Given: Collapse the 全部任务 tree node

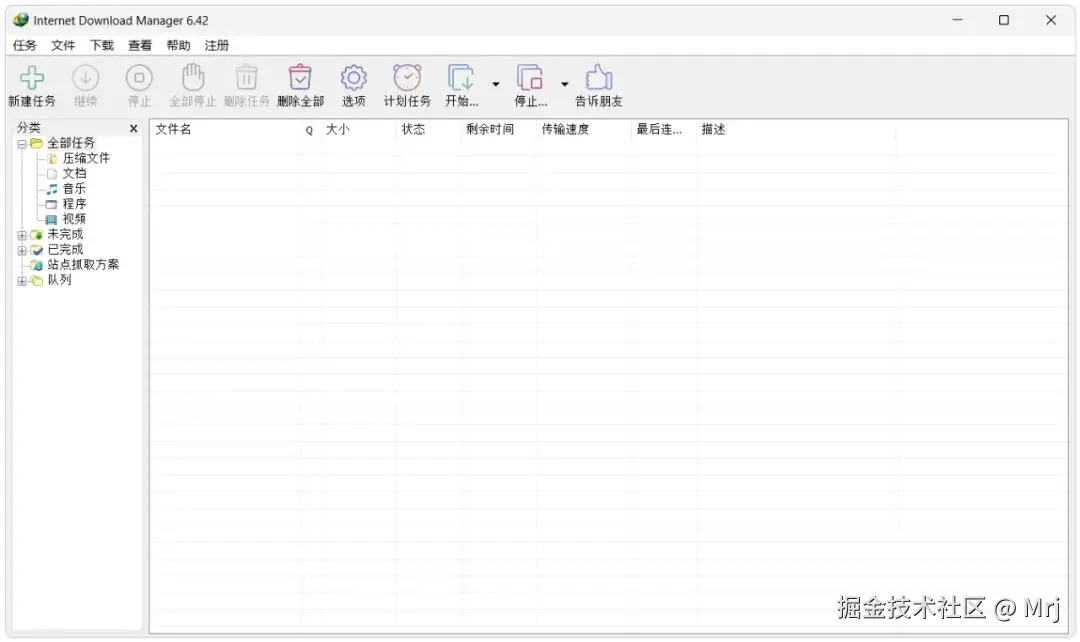Looking at the screenshot, I should pyautogui.click(x=22, y=144).
